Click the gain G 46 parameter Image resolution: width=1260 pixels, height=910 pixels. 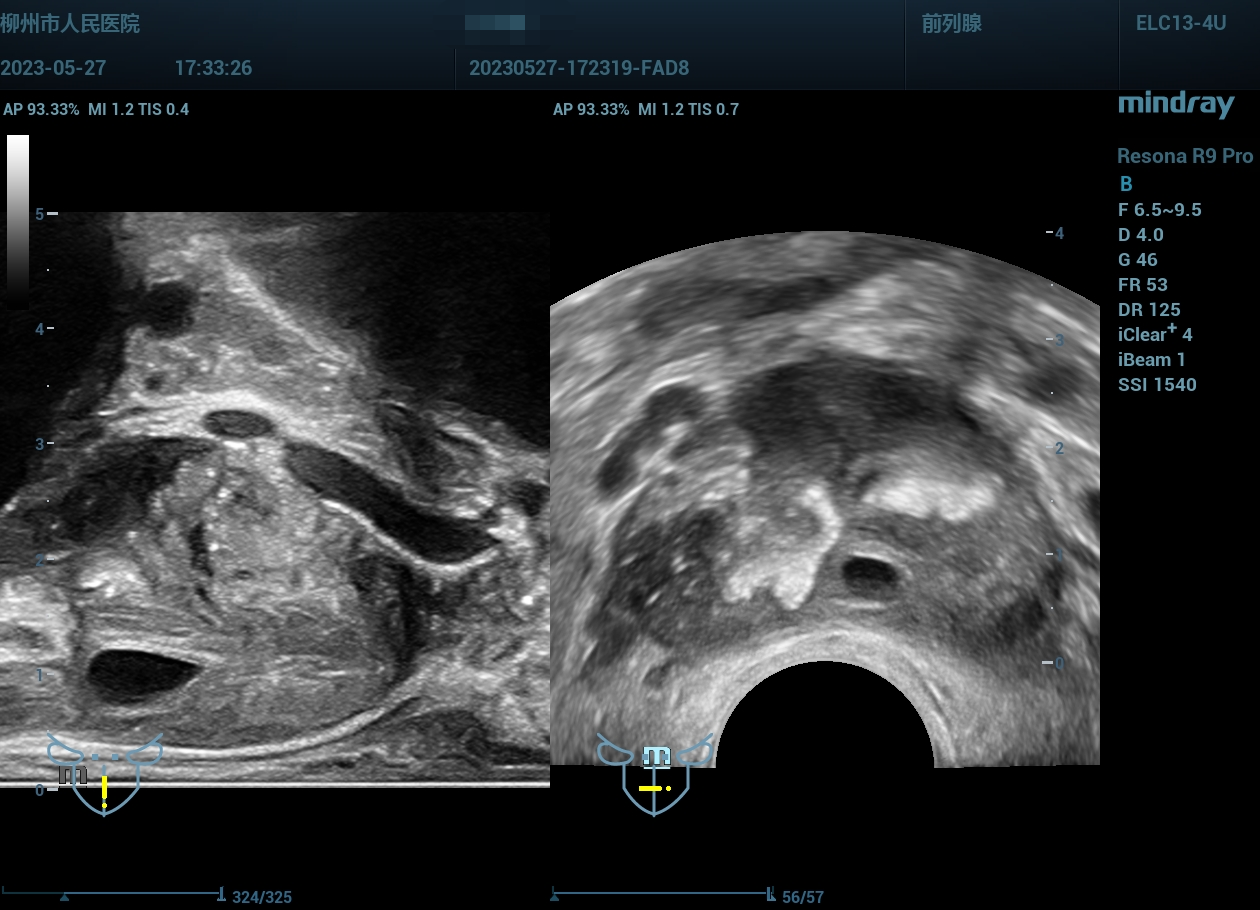pos(1138,260)
